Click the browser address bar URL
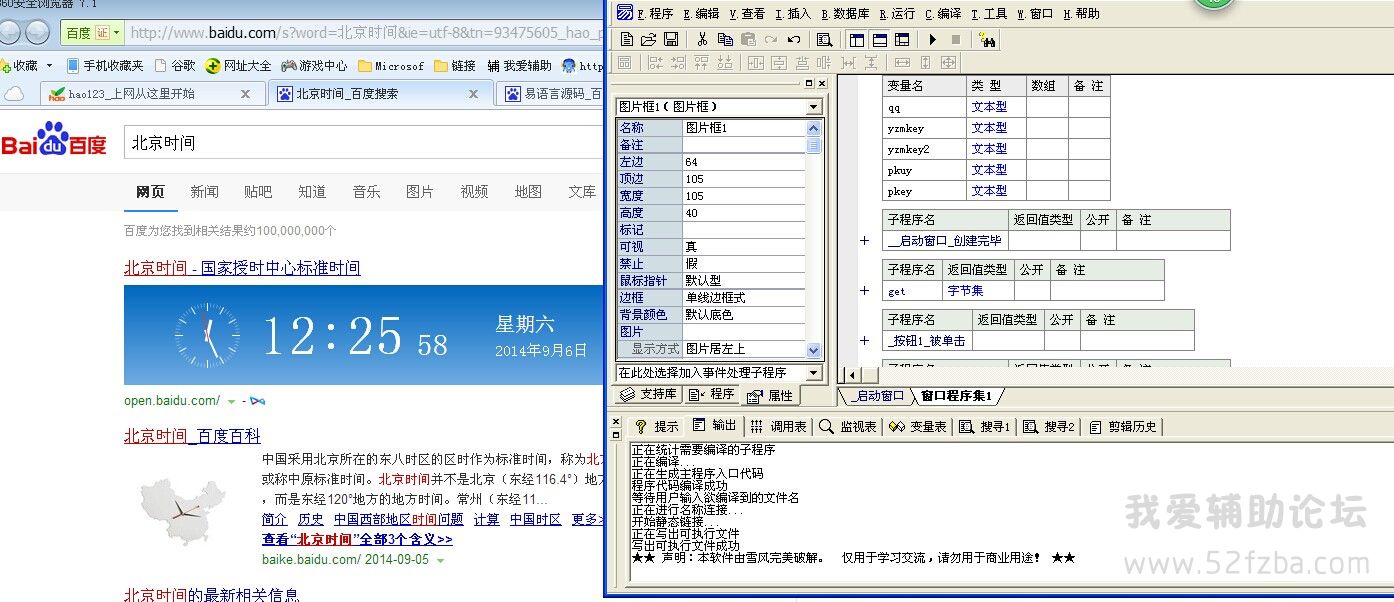Viewport: 1394px width, 602px height. pyautogui.click(x=366, y=33)
